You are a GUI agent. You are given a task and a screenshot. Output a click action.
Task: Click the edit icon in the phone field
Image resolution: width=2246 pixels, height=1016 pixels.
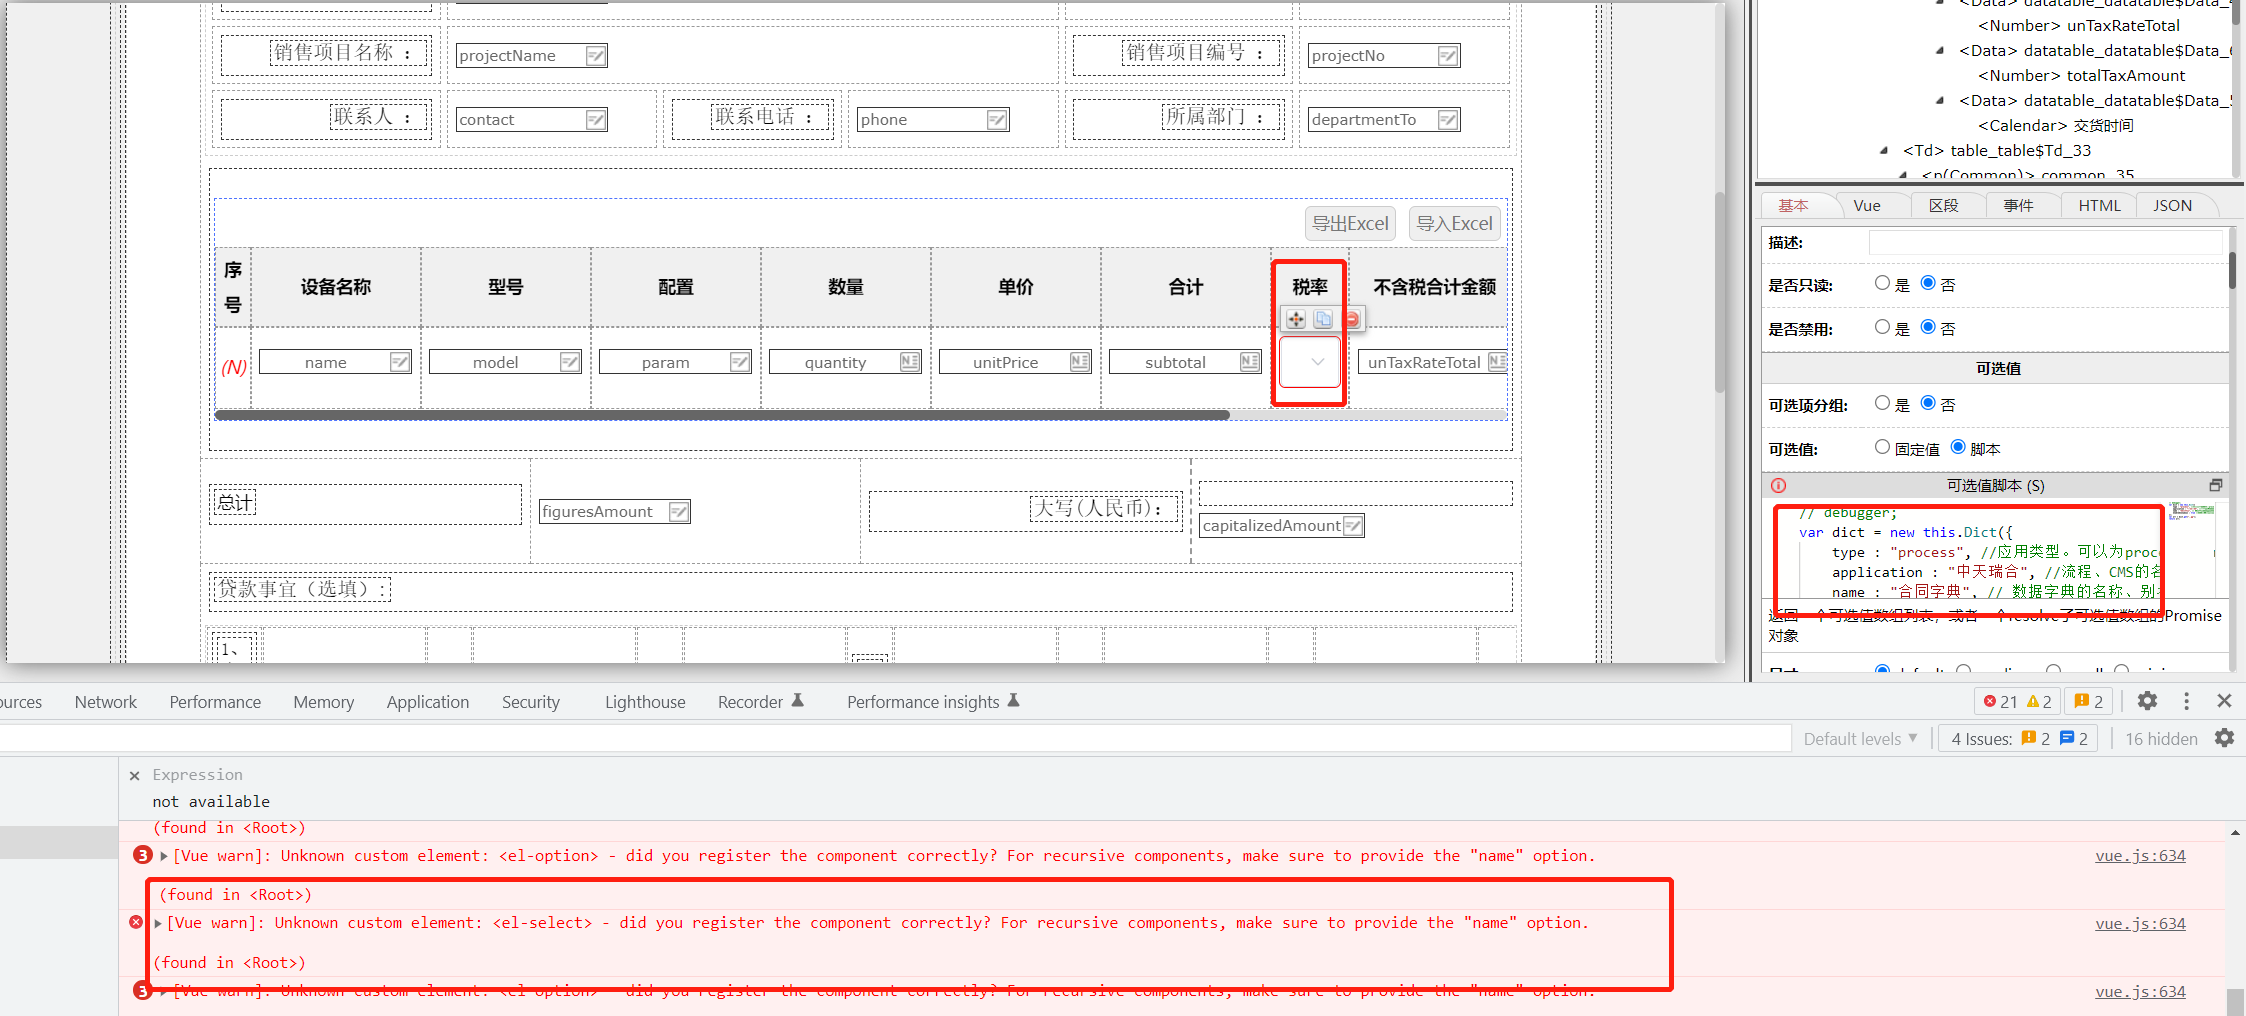(x=997, y=120)
